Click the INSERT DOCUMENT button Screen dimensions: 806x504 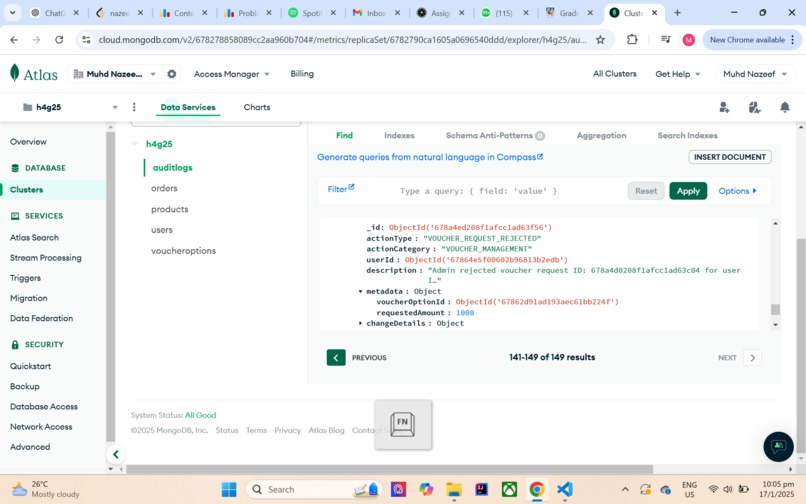(730, 157)
